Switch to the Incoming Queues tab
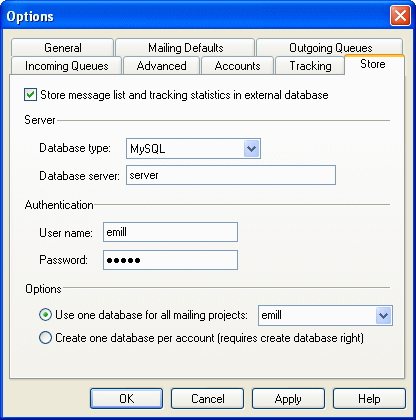This screenshot has height=420, width=416. point(66,66)
